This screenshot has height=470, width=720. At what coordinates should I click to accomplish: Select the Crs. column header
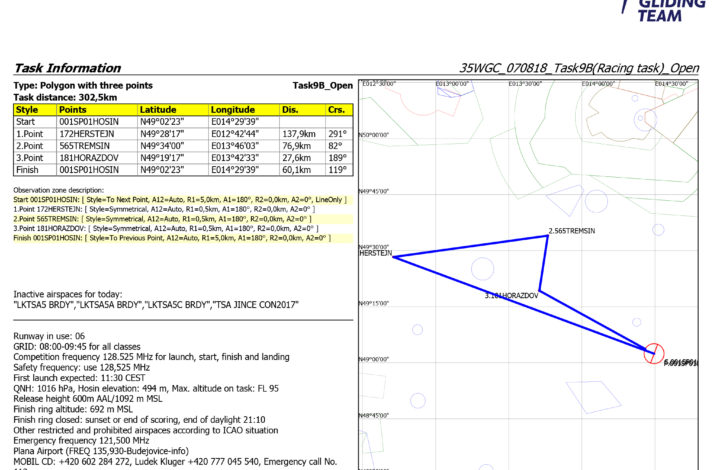pyautogui.click(x=337, y=108)
